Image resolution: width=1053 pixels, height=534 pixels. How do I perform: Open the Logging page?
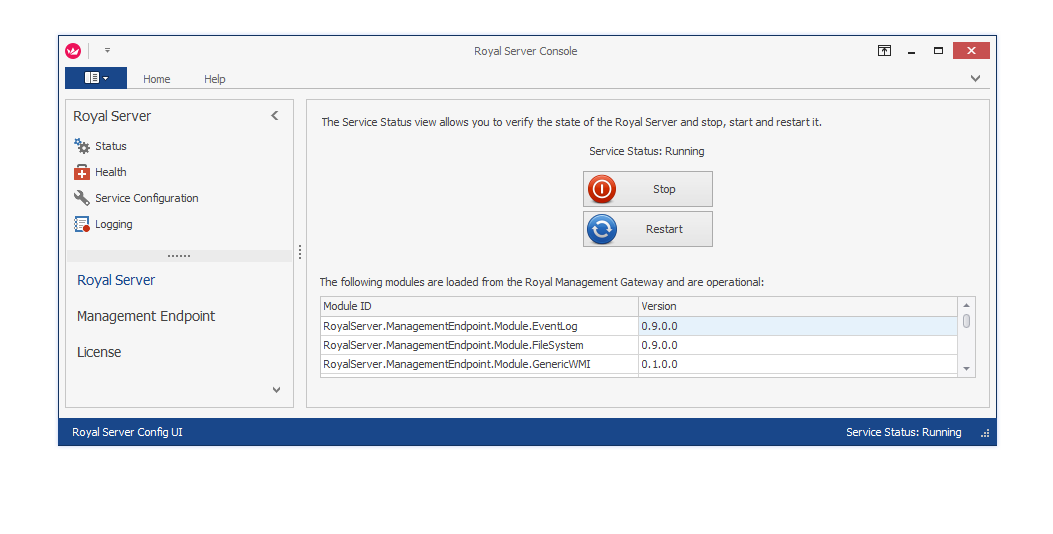[x=113, y=224]
